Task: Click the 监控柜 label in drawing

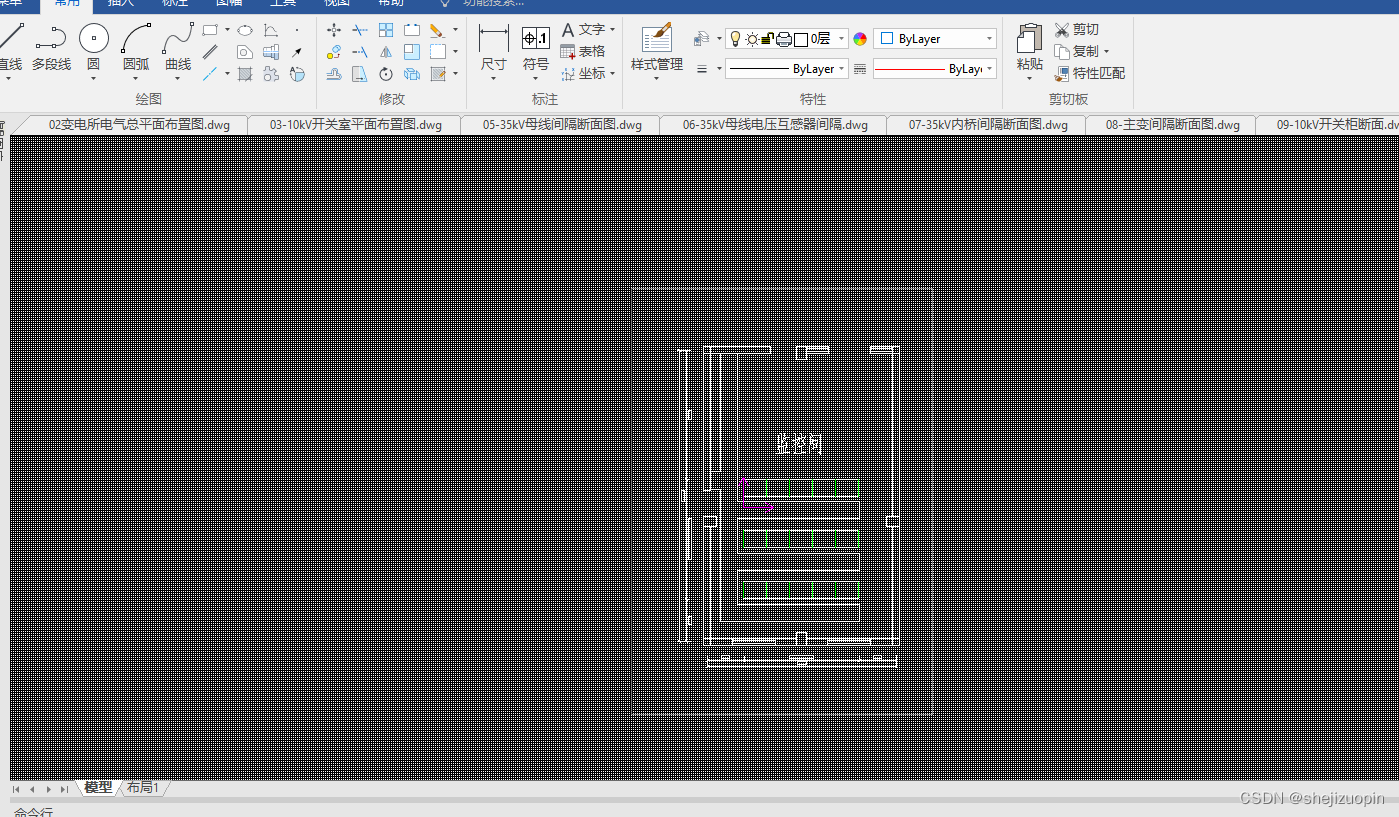Action: (x=799, y=445)
